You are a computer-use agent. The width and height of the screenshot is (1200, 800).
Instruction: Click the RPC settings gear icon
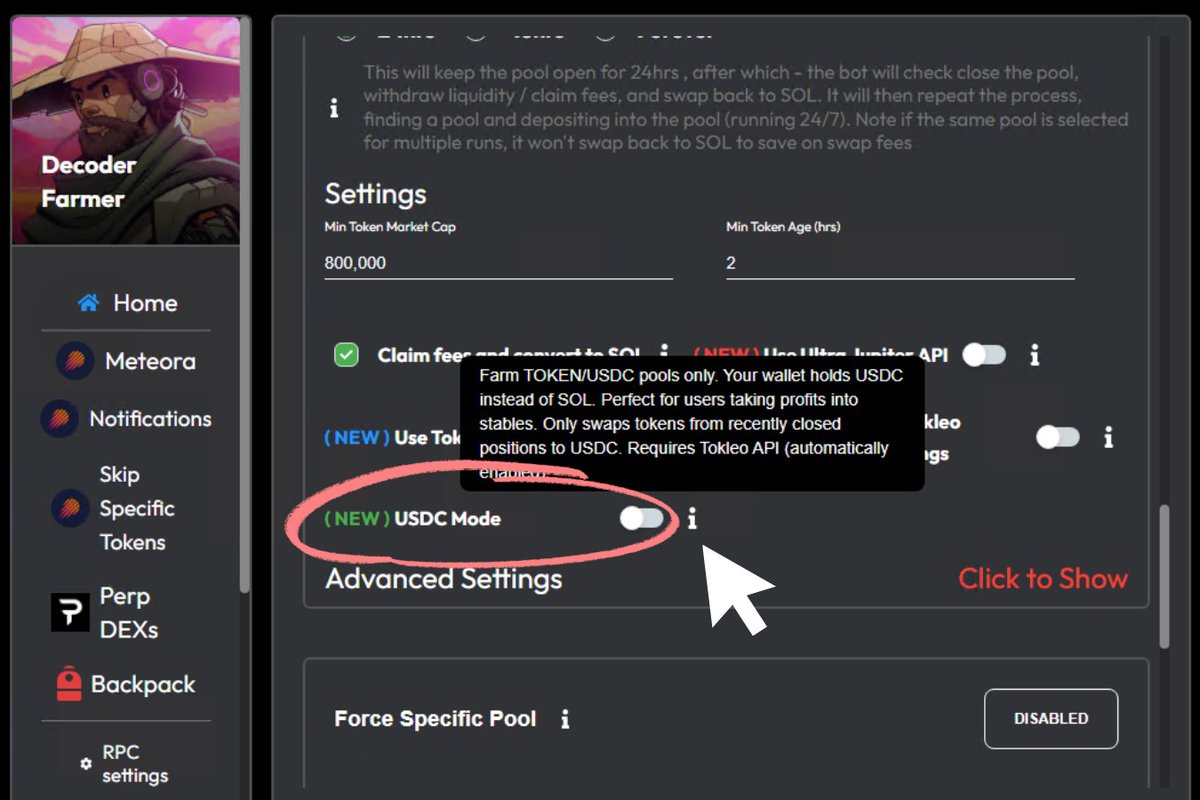click(x=86, y=764)
